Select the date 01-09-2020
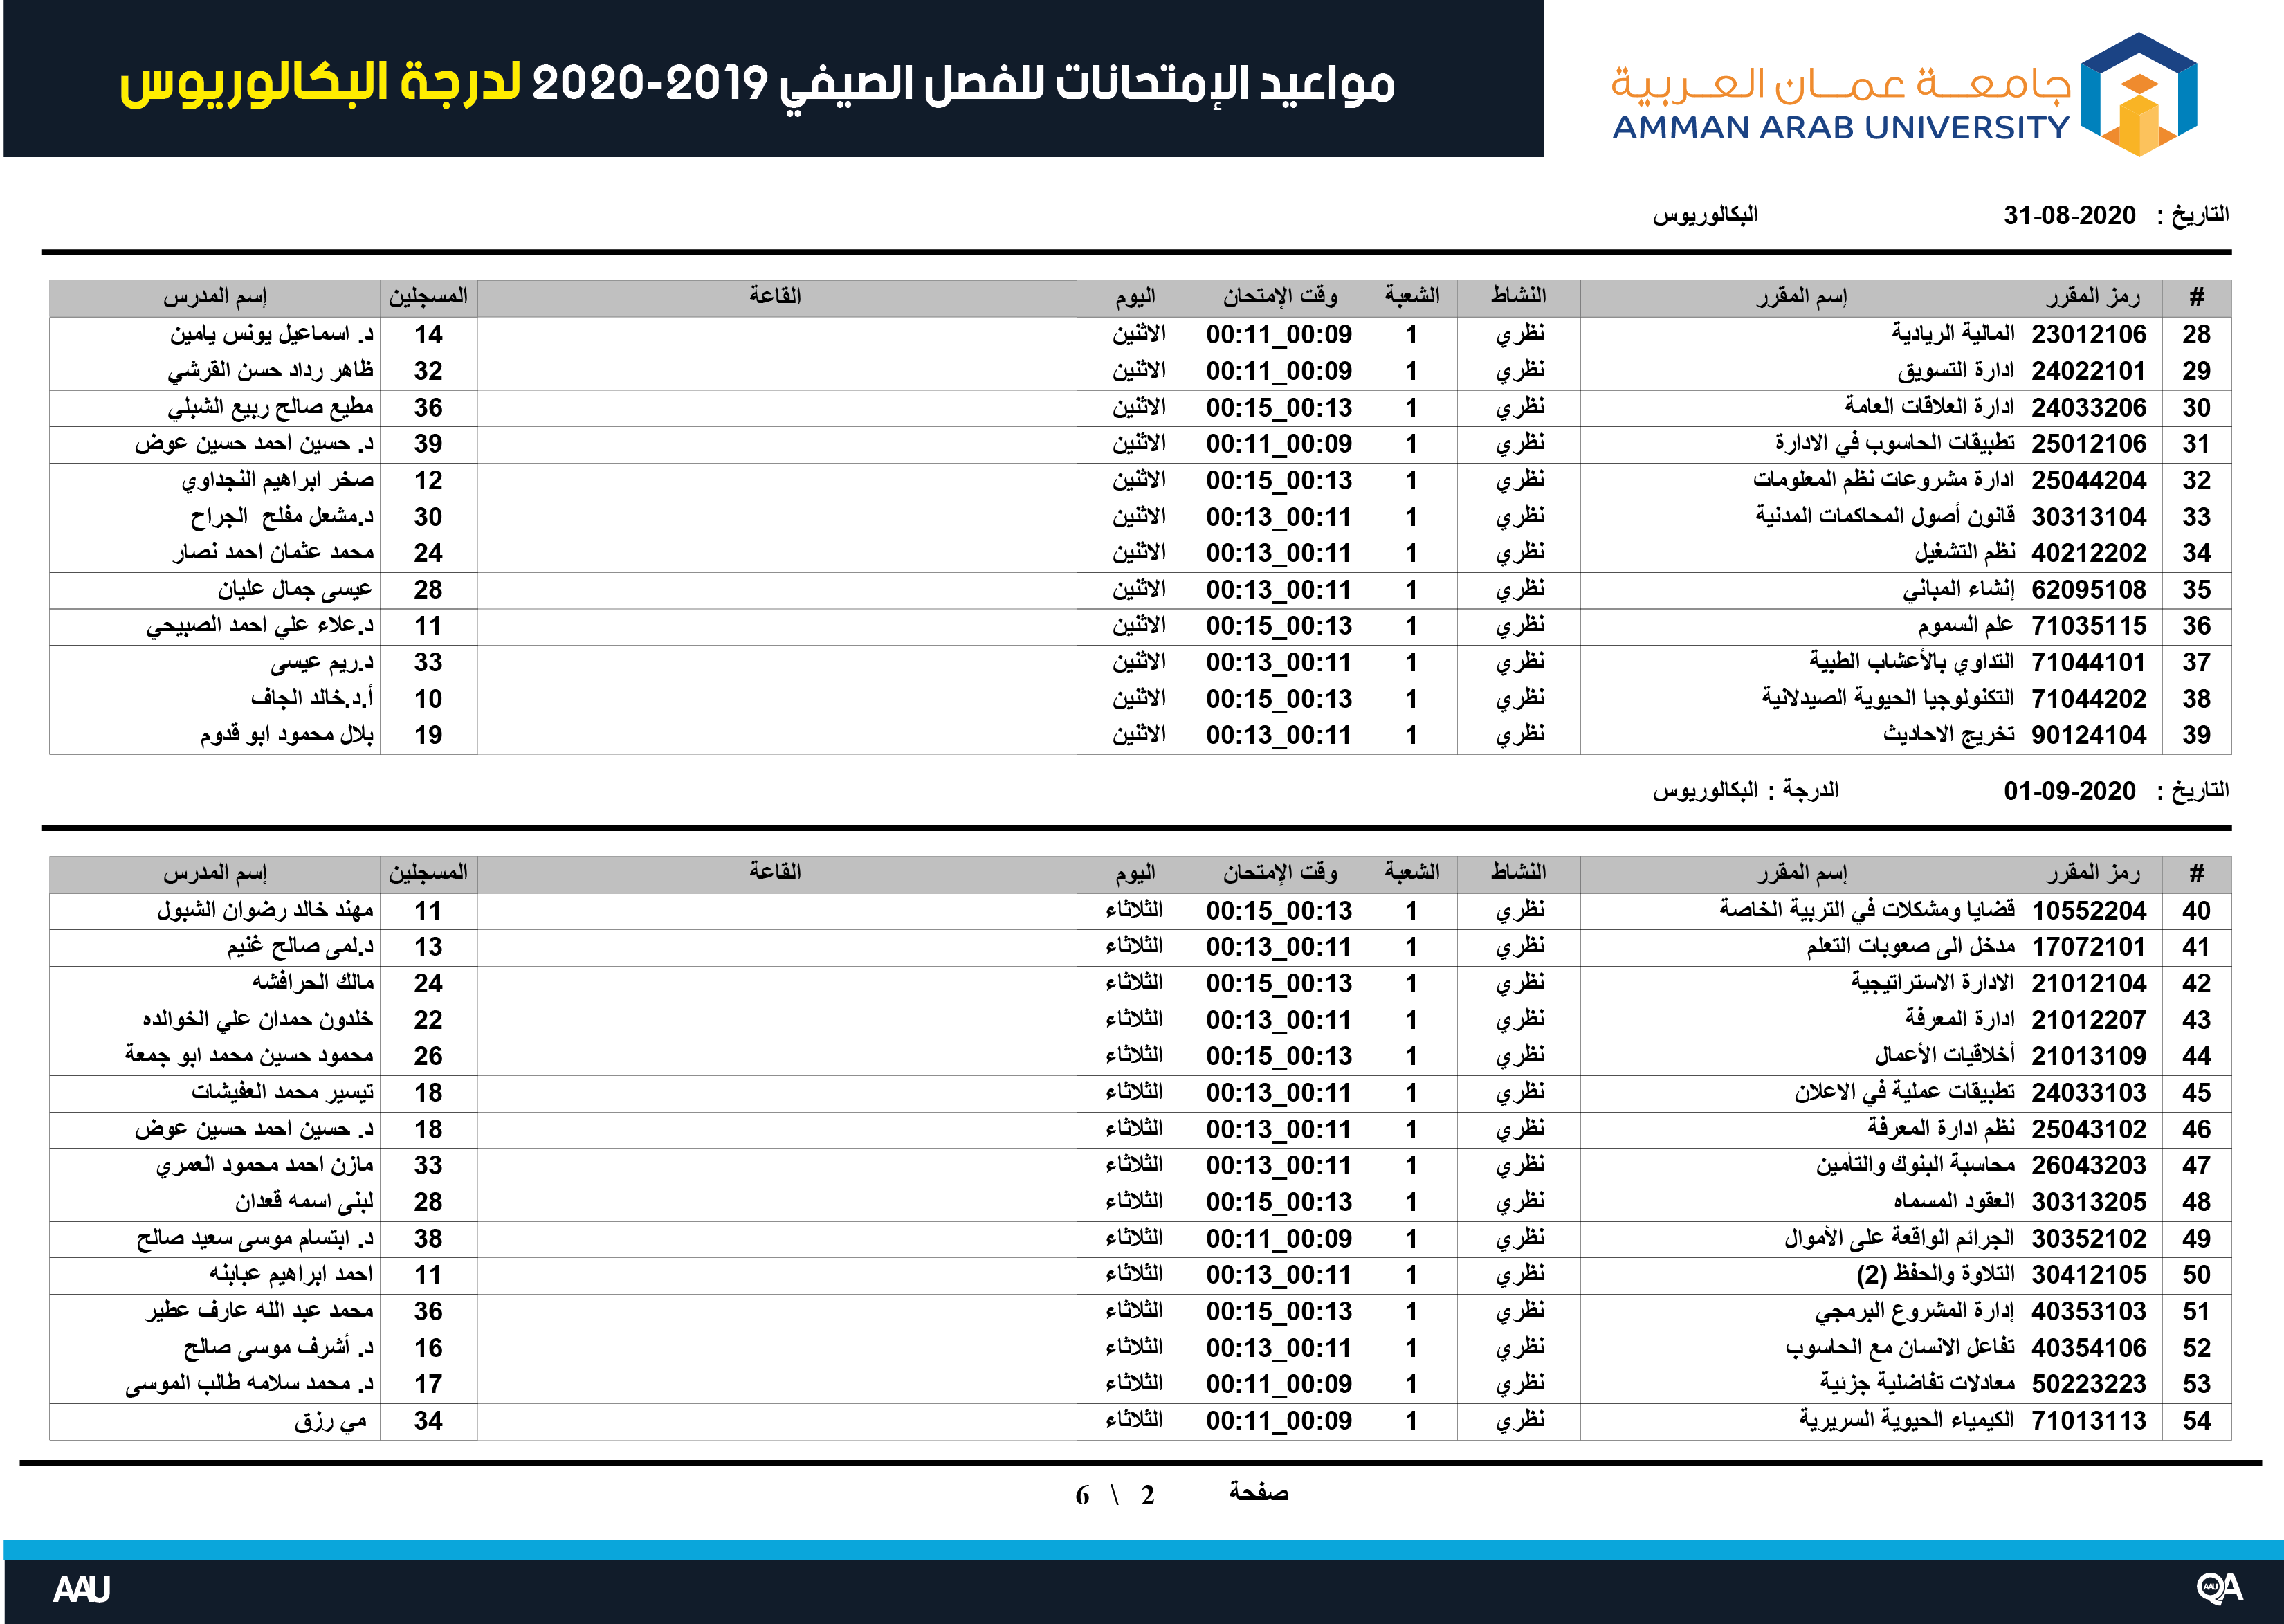 2069,792
